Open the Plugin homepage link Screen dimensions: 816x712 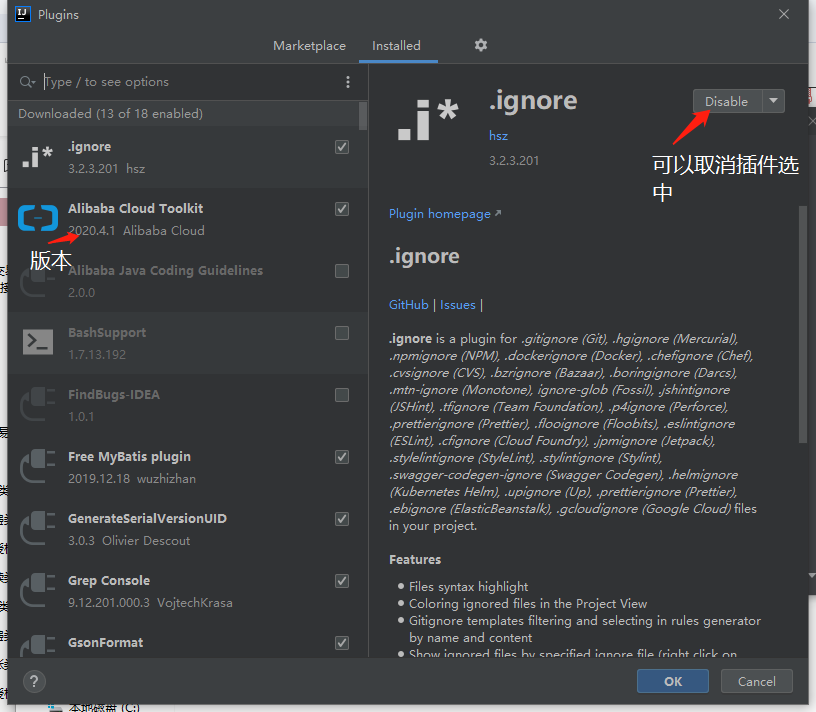tap(445, 214)
